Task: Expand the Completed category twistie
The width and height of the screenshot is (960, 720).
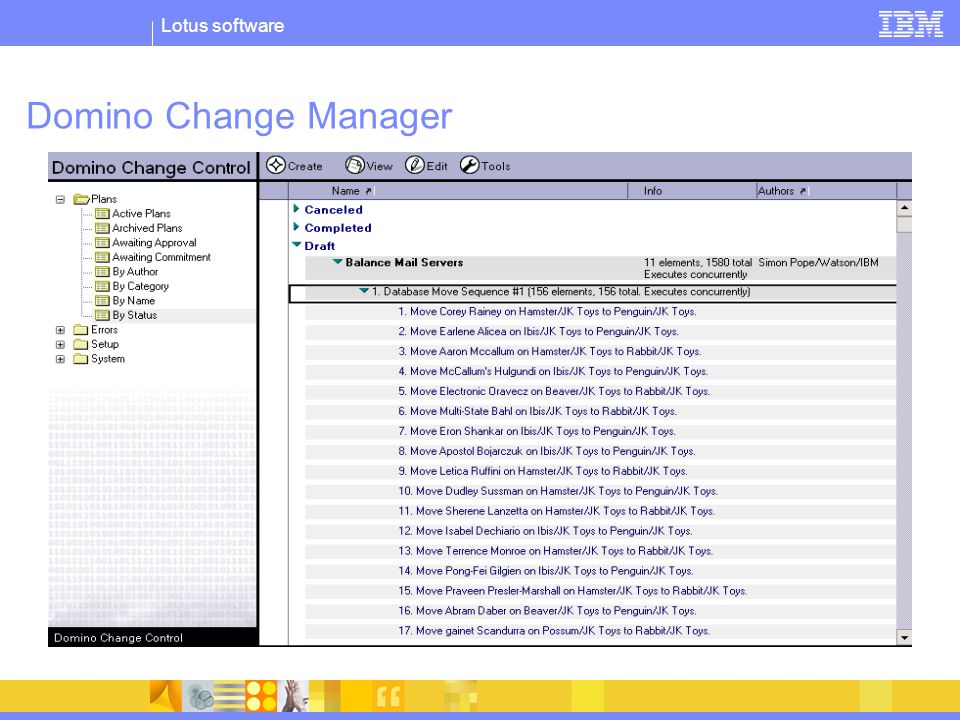Action: click(296, 227)
